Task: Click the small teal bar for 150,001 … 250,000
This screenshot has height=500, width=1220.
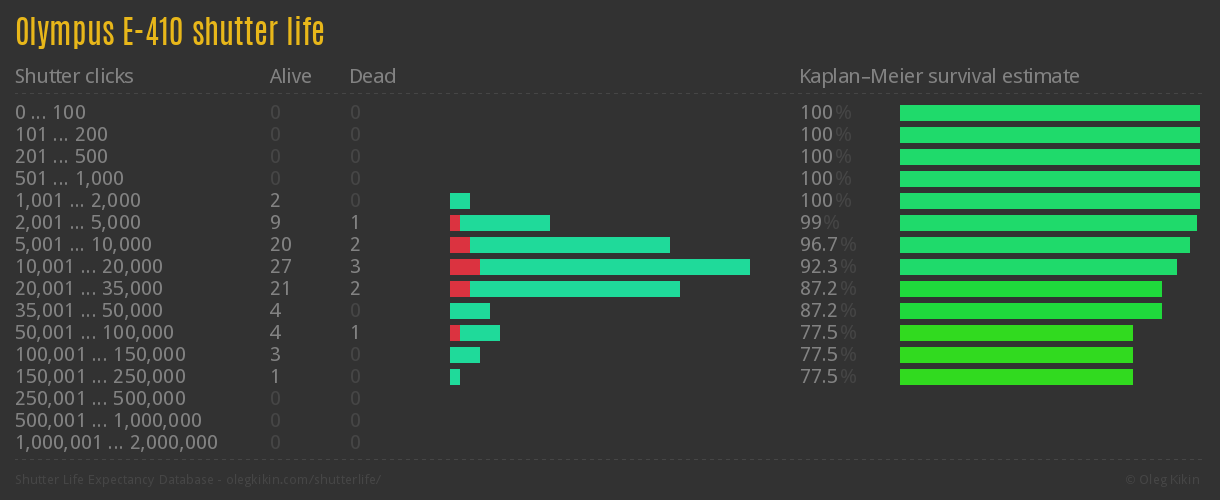Action: [x=455, y=377]
